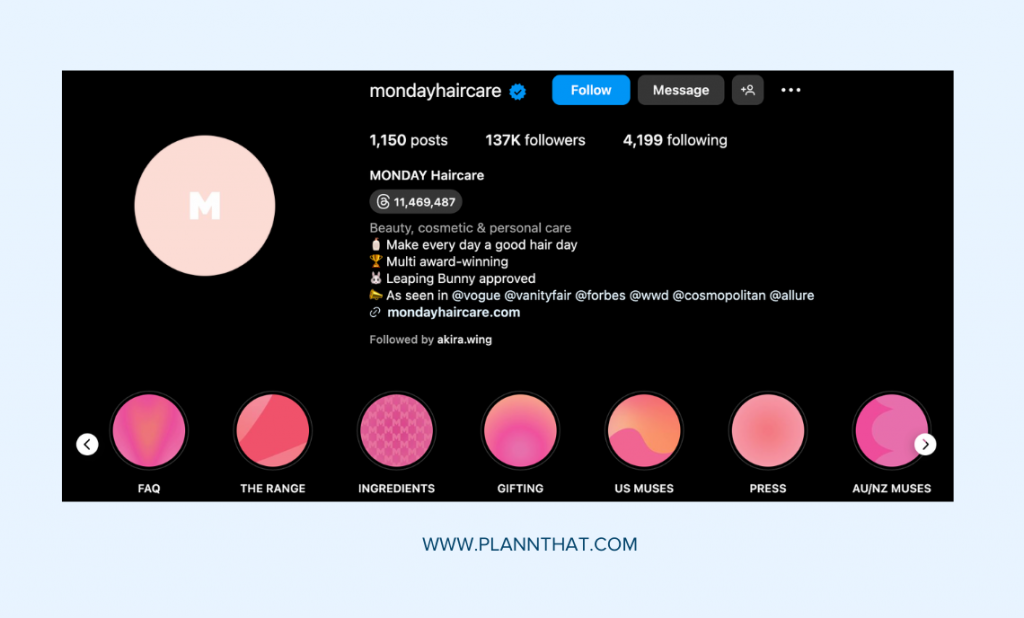
Task: Open the akira.wing follower link
Action: click(x=464, y=339)
